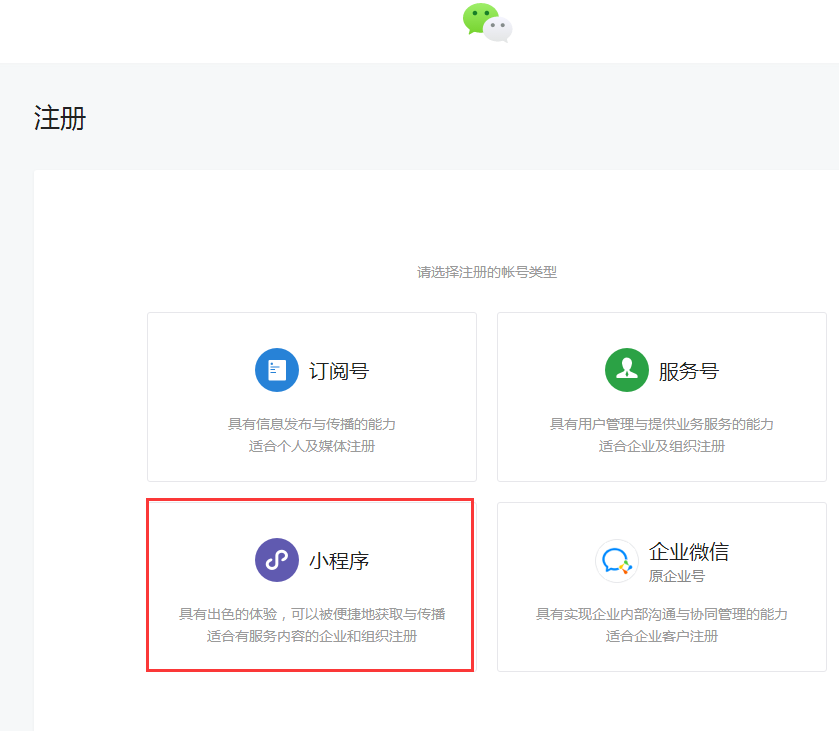Click the 注册 page heading
Image resolution: width=839 pixels, height=731 pixels.
[60, 119]
